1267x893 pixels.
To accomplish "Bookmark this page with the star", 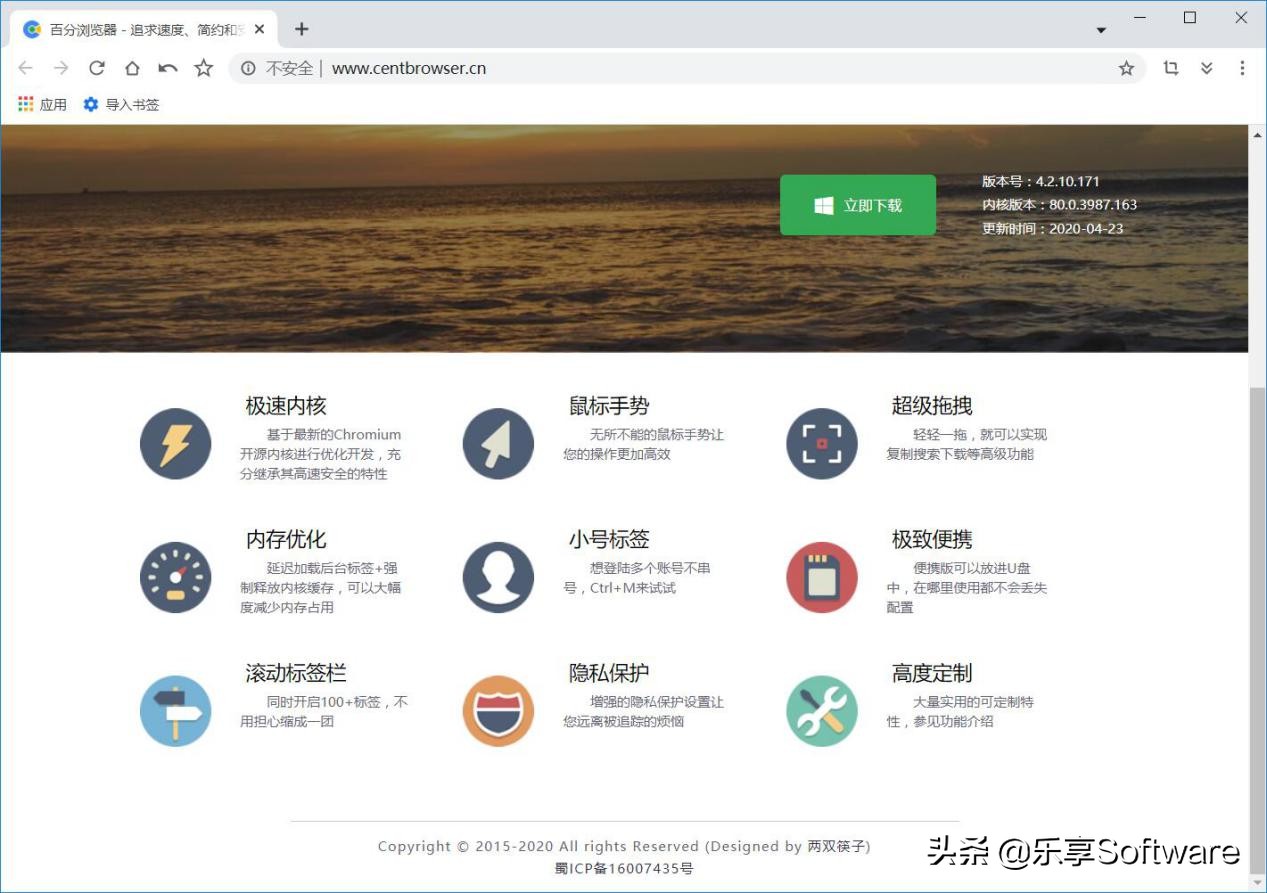I will (x=1126, y=68).
